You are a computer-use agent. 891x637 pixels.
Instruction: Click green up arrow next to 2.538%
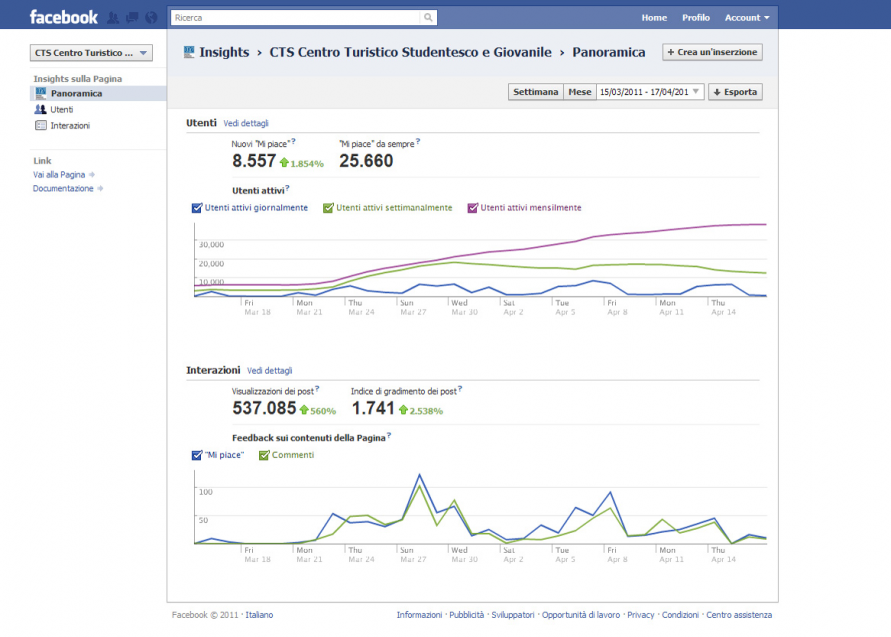[403, 410]
